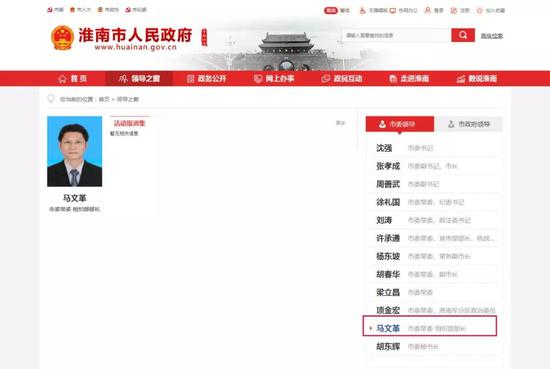
Task: Click the location pin breadcrumb icon
Action: [51, 99]
